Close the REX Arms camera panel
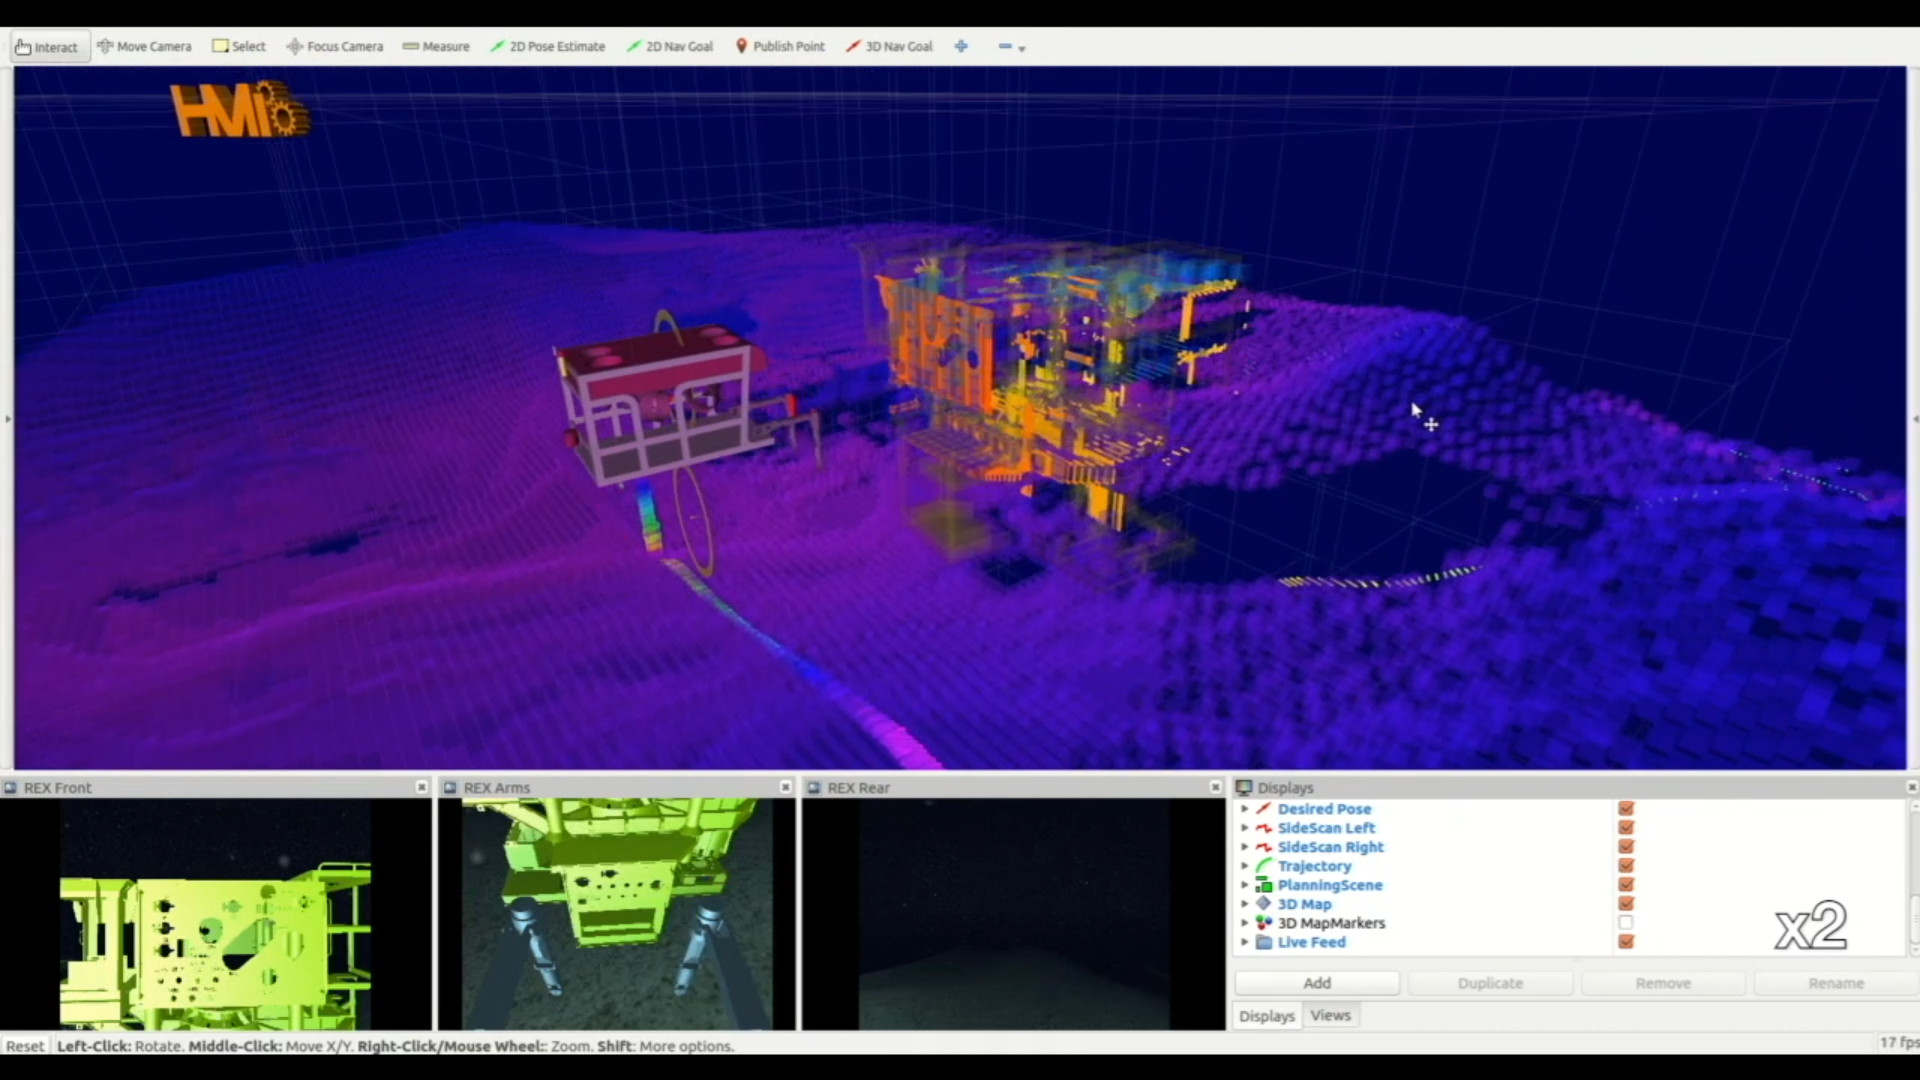 [786, 788]
